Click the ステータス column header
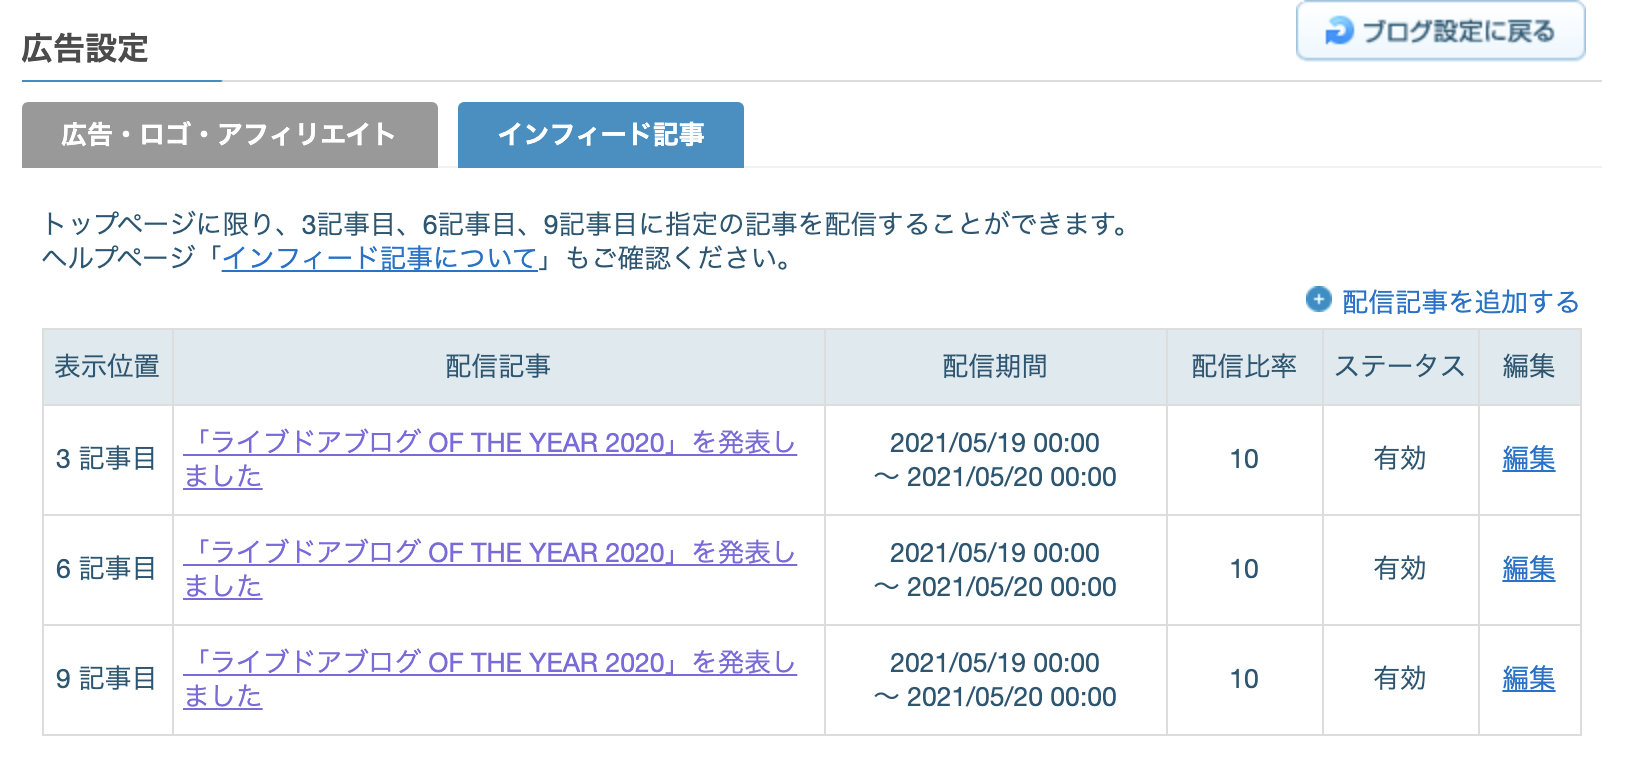This screenshot has width=1626, height=782. pyautogui.click(x=1400, y=367)
